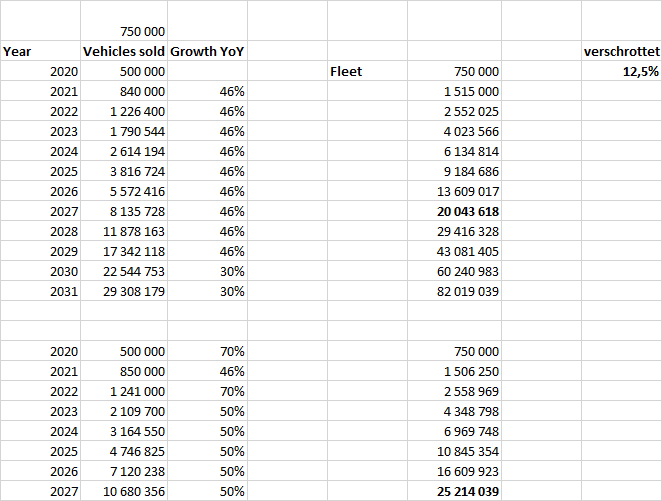
Task: Click the "Vehicles sold" column header cell
Action: click(x=123, y=51)
